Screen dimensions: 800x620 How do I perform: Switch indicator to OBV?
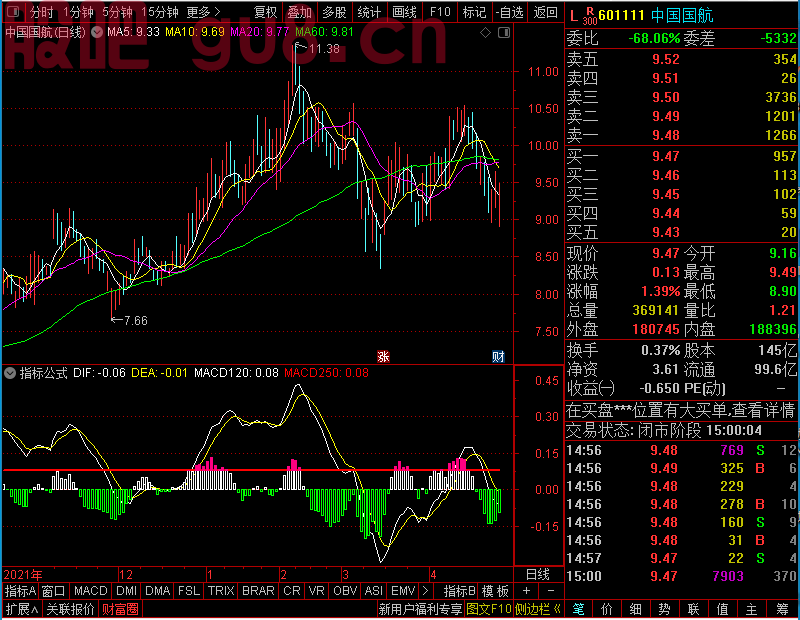[x=345, y=591]
